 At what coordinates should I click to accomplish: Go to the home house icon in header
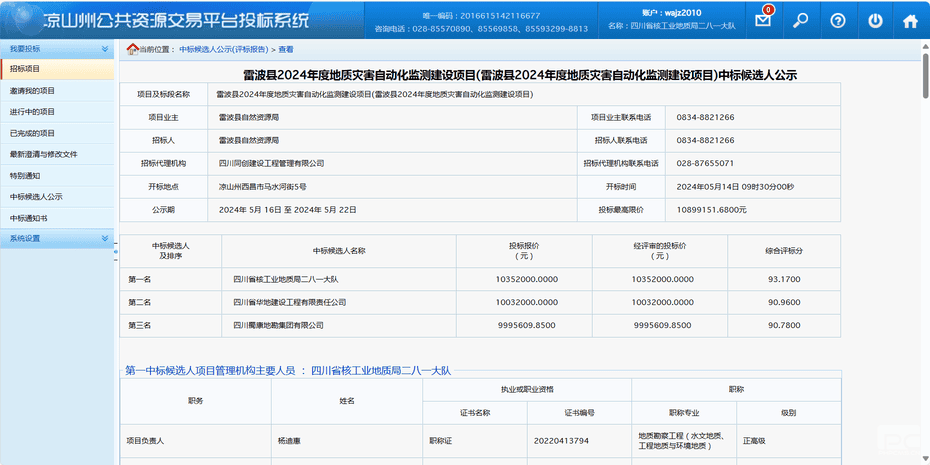pyautogui.click(x=910, y=21)
